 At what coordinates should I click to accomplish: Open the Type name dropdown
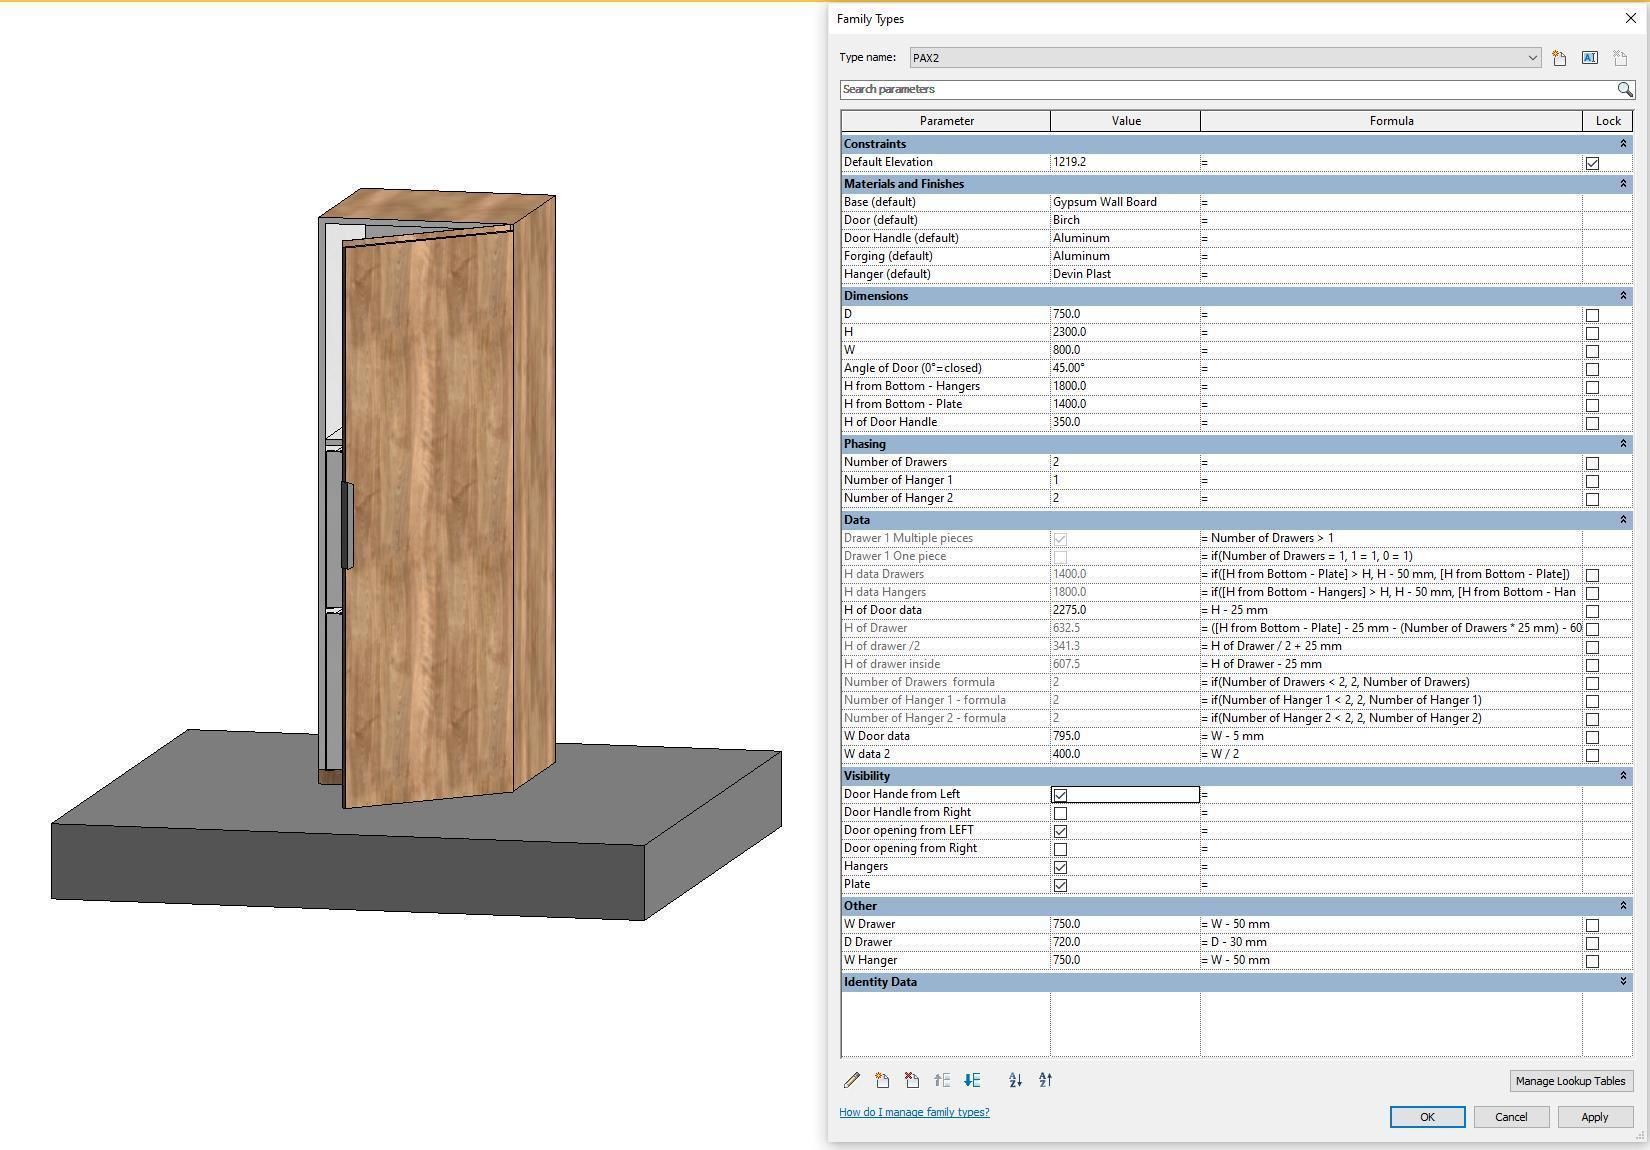(x=1532, y=58)
